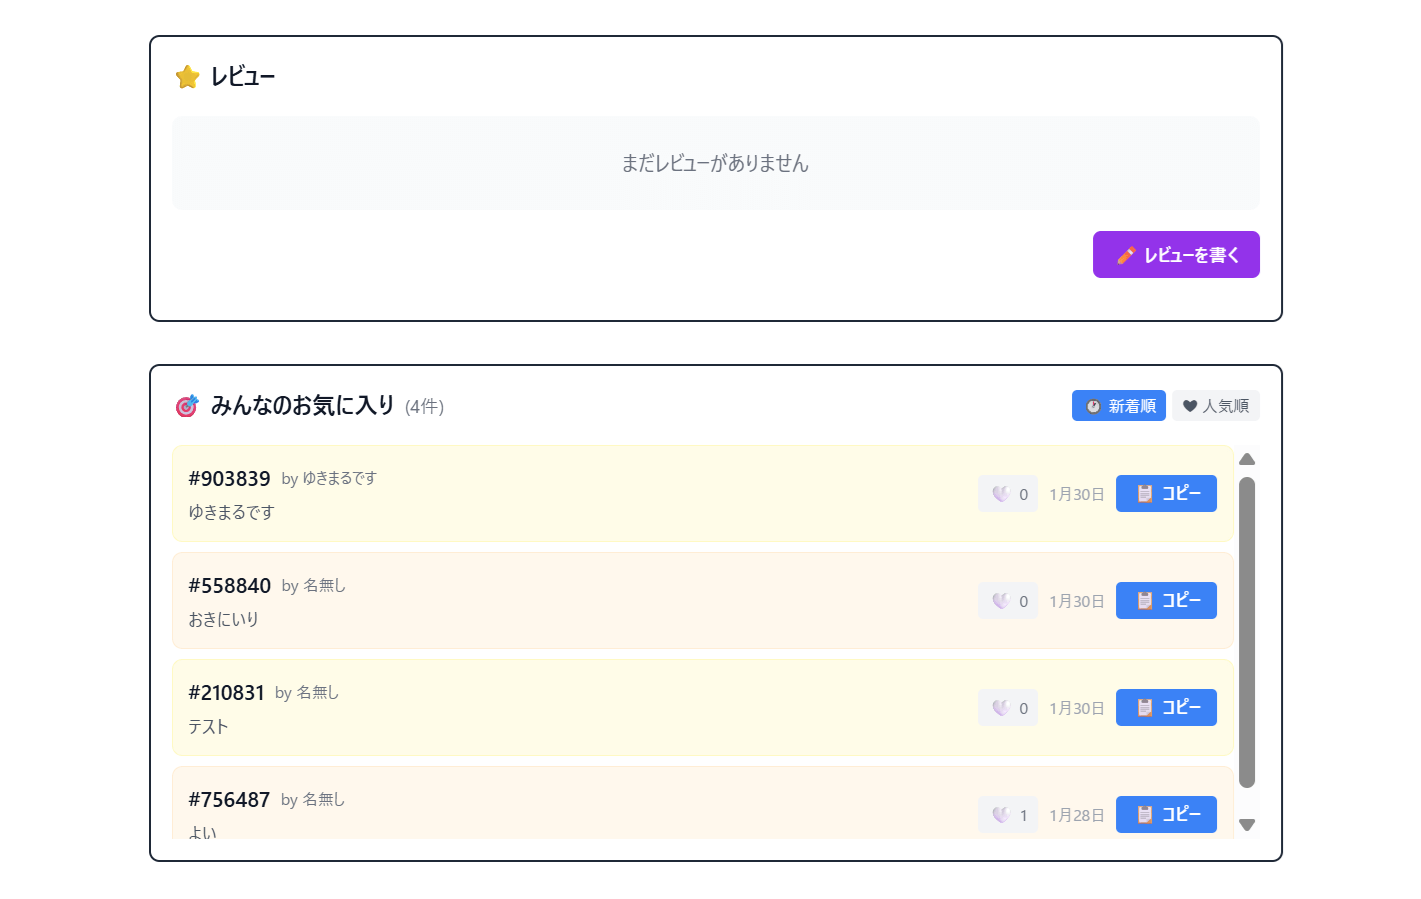
Task: Toggle a like on entry #558840
Action: [x=1007, y=600]
